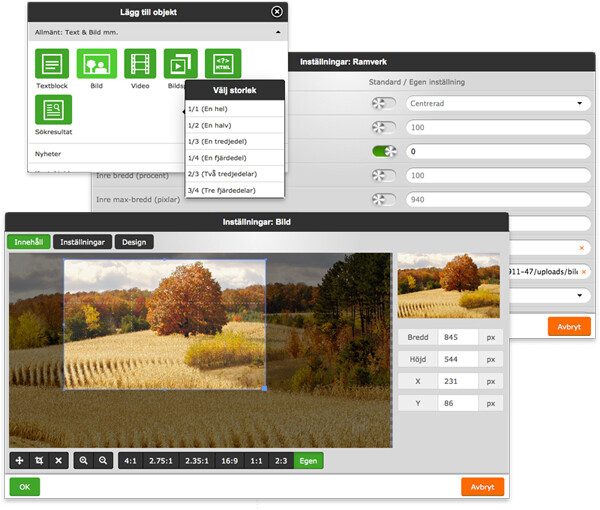
Task: Set crop ratio to 4:1
Action: click(130, 461)
